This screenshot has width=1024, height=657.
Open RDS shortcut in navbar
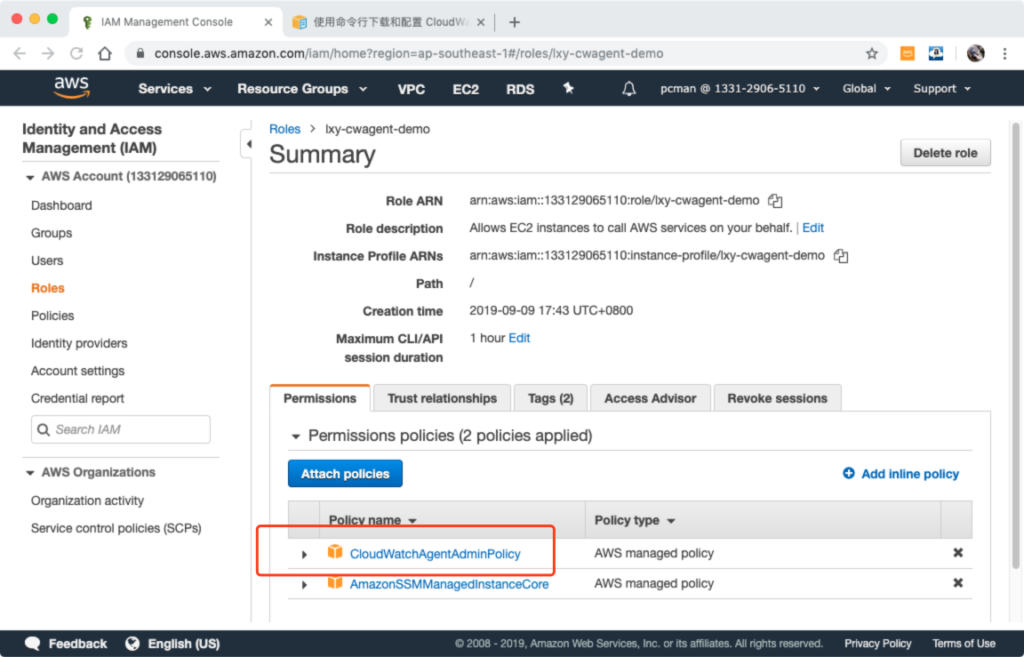click(520, 89)
